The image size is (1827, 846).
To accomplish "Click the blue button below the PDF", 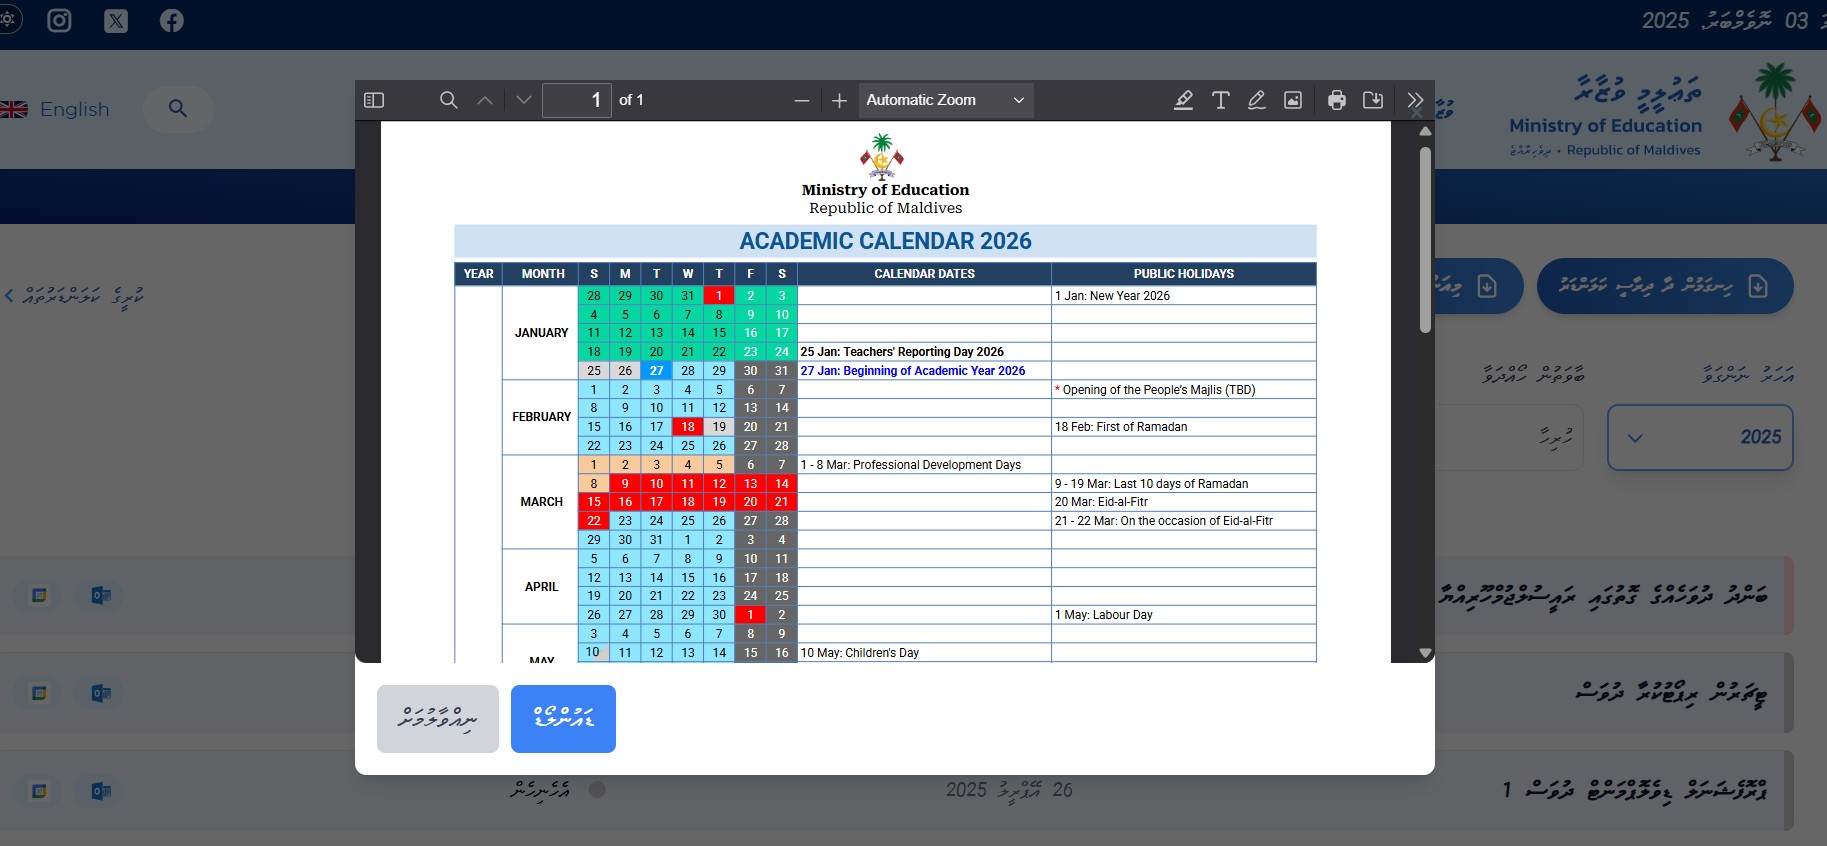I will click(563, 718).
